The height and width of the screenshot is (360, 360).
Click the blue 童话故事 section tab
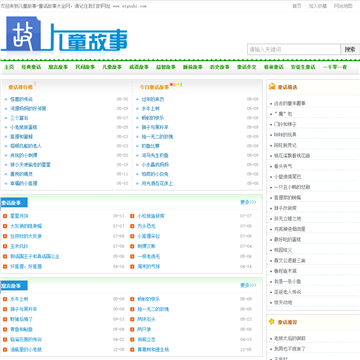[x=14, y=203]
